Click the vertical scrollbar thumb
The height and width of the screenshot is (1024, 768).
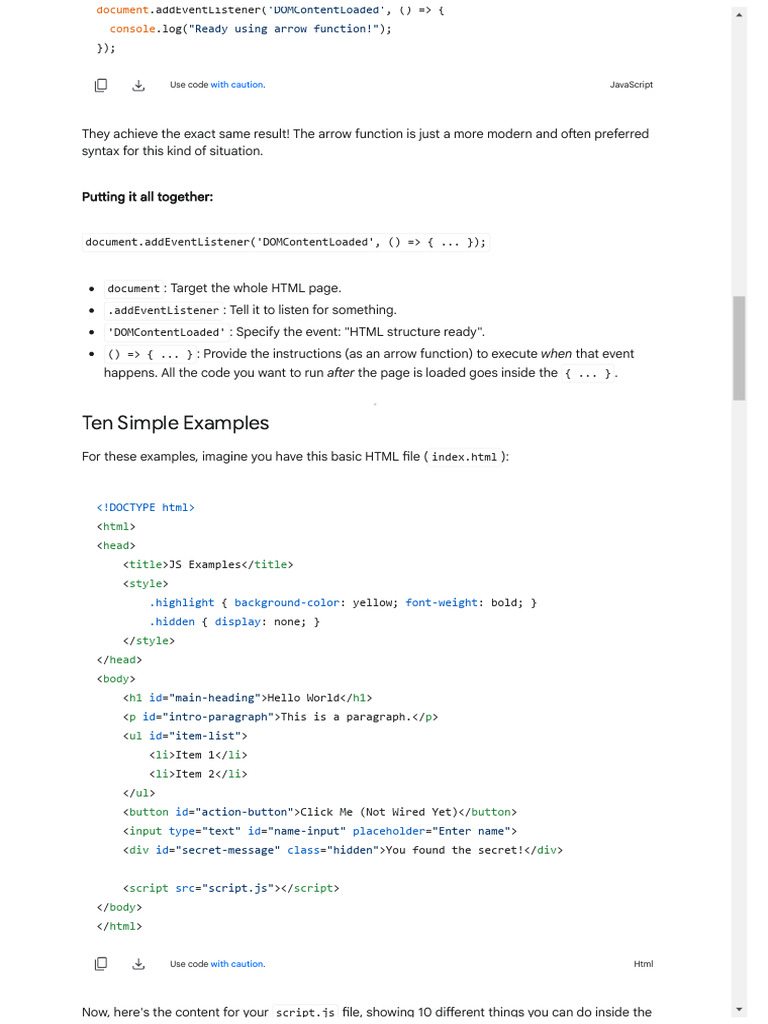[739, 347]
